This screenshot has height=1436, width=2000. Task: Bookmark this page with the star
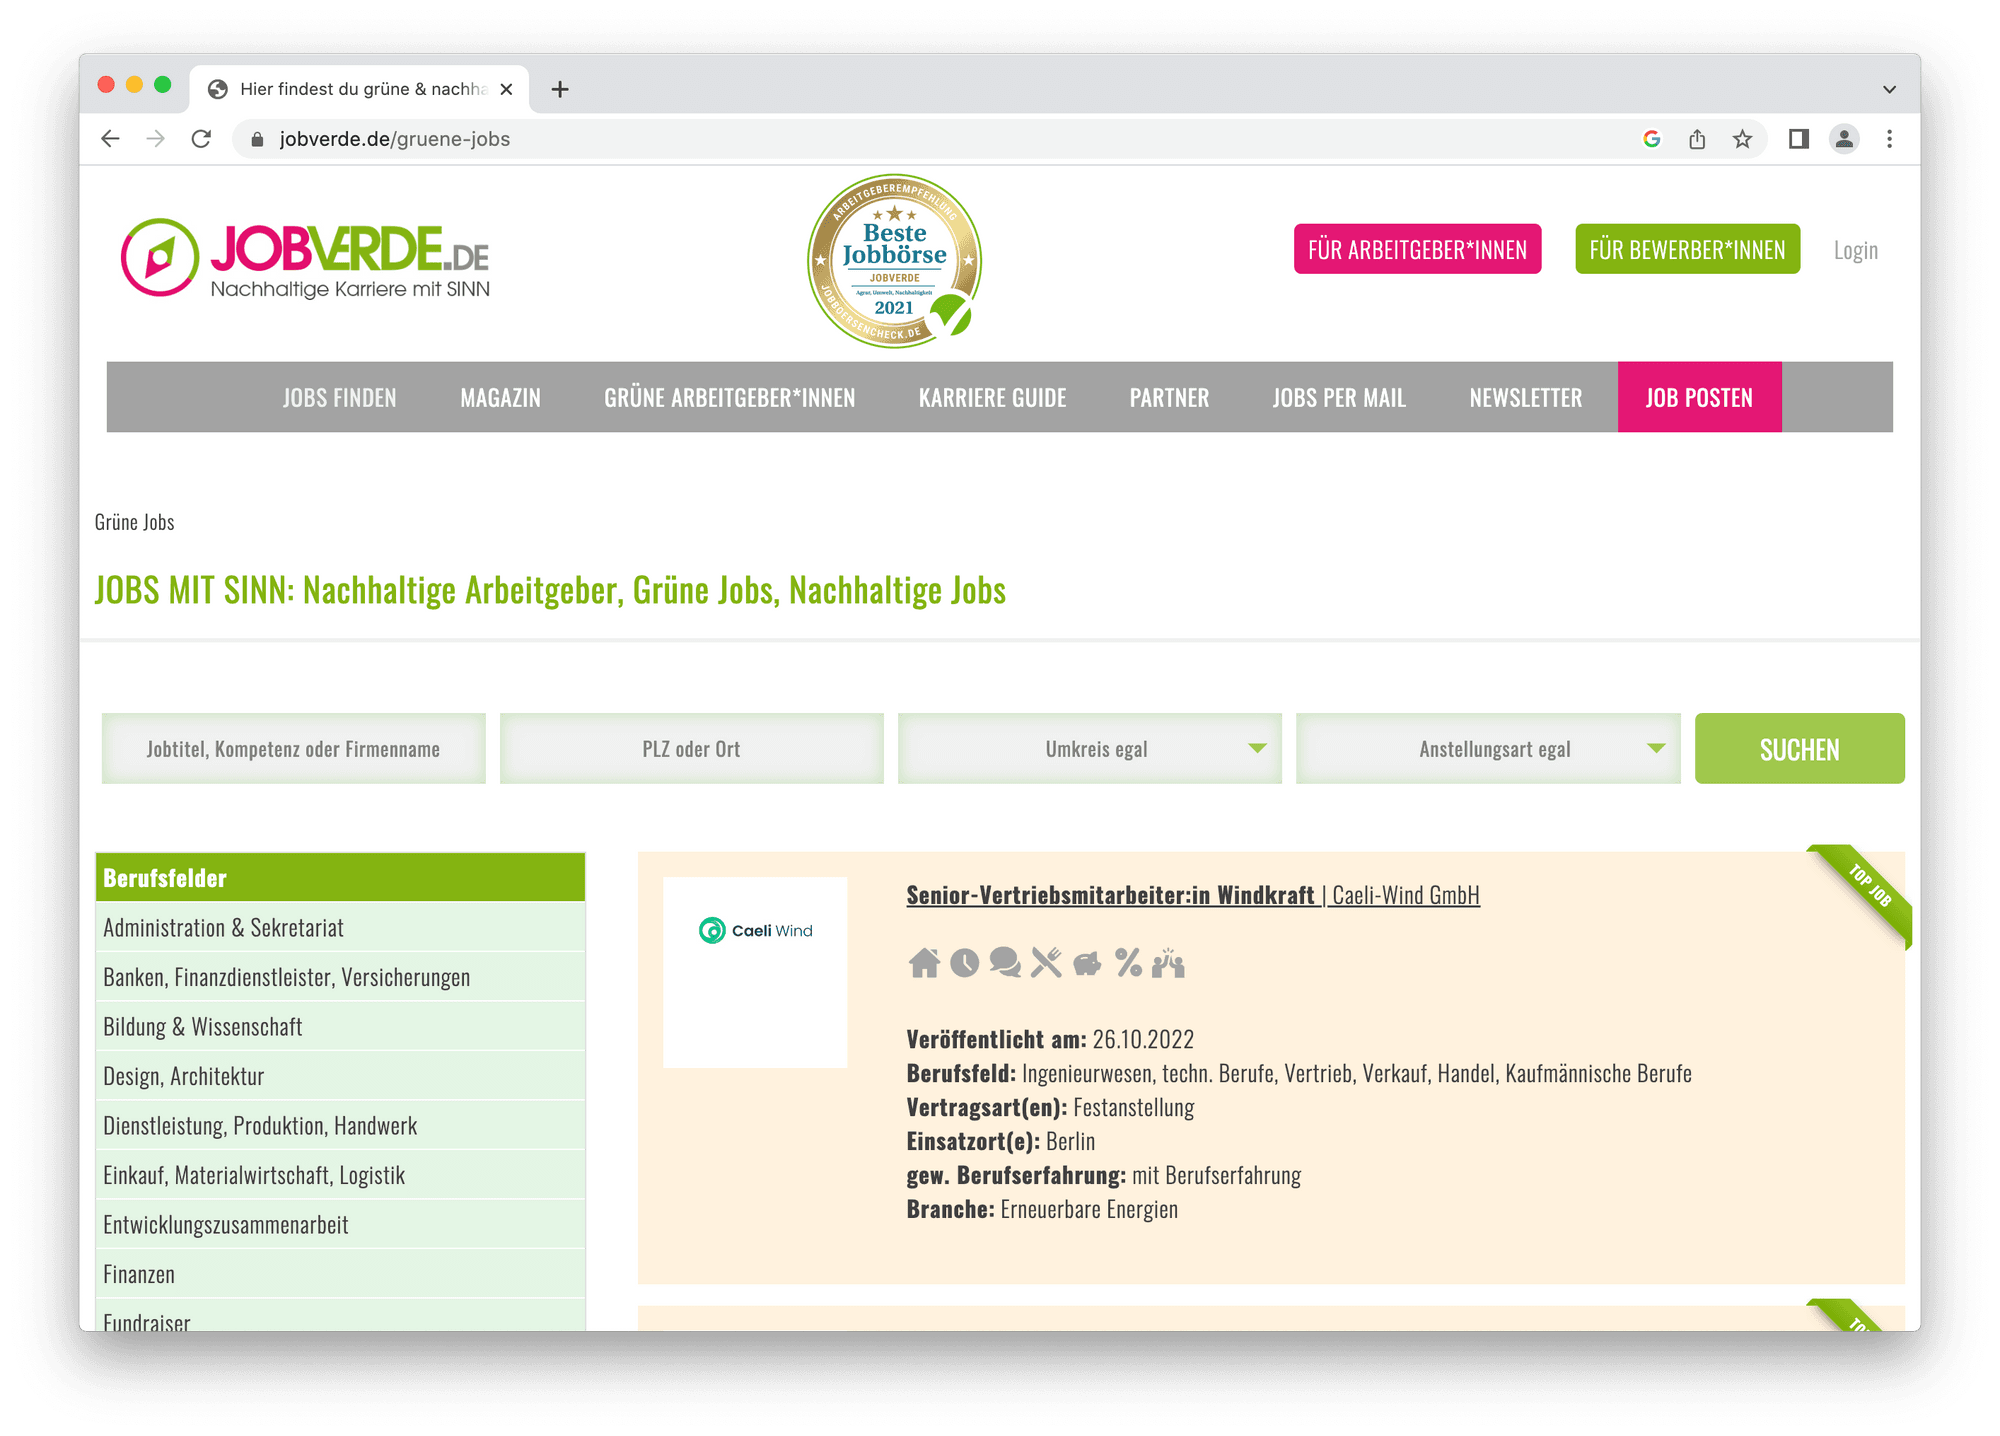point(1742,139)
